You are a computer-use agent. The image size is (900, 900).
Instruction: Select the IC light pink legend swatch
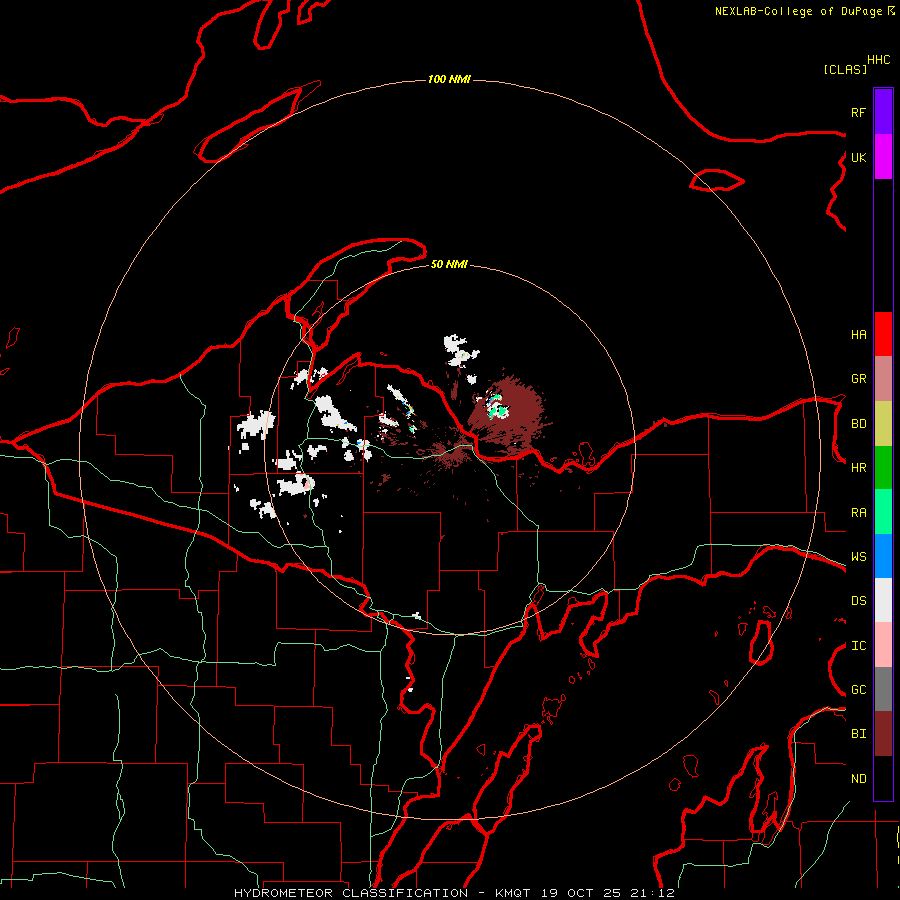[x=883, y=645]
